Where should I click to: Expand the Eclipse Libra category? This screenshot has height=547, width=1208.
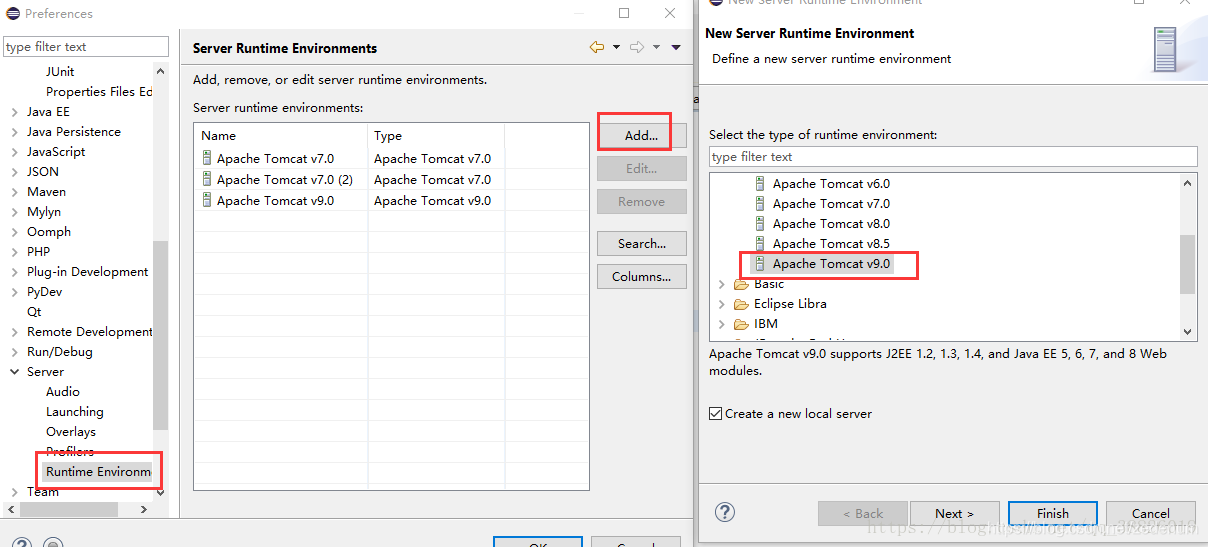pos(722,304)
